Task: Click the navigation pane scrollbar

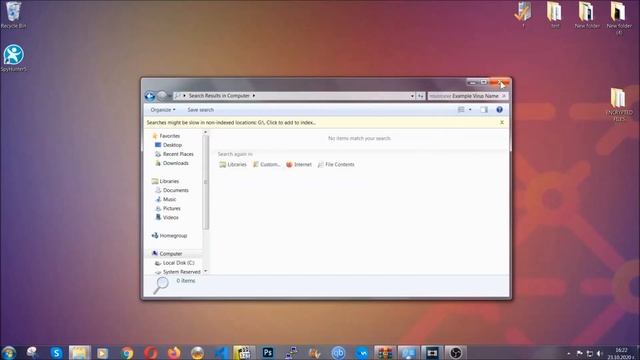Action: pos(206,182)
